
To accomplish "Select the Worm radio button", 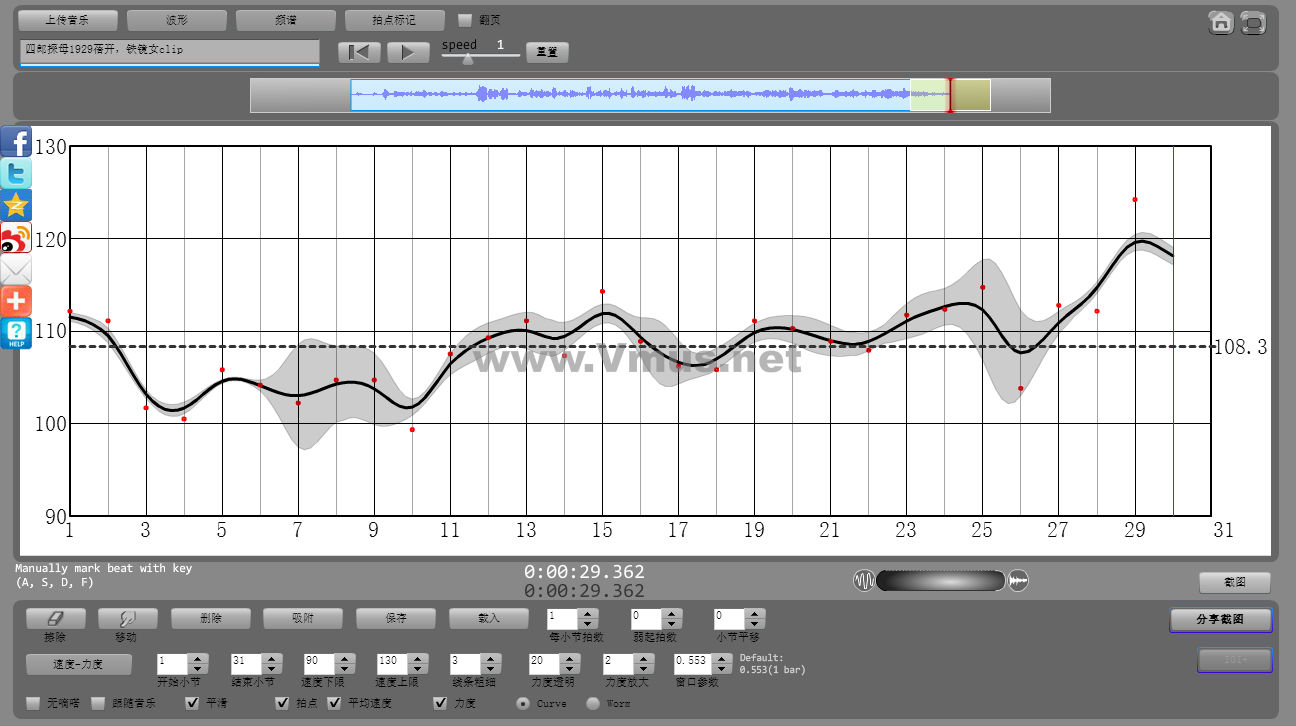I will coord(593,703).
